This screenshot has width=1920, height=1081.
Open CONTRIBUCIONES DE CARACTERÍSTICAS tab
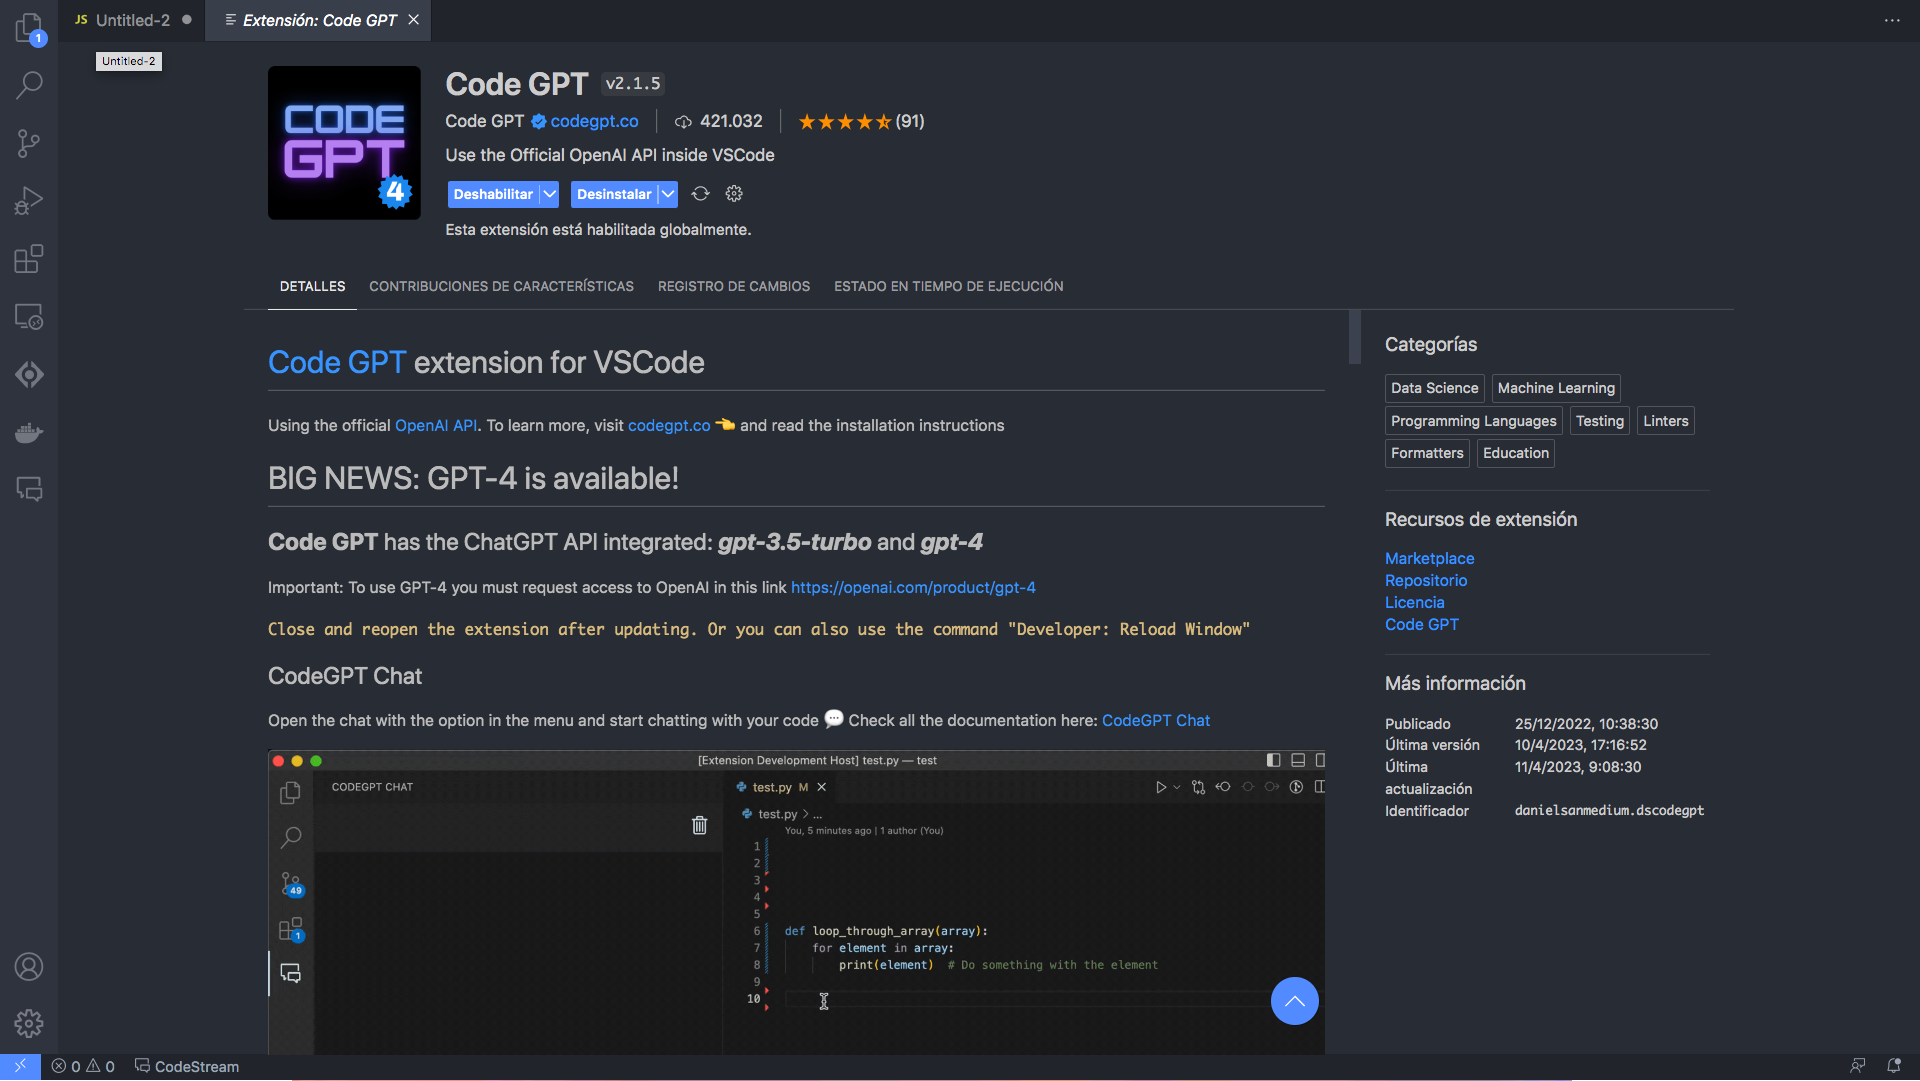coord(501,286)
